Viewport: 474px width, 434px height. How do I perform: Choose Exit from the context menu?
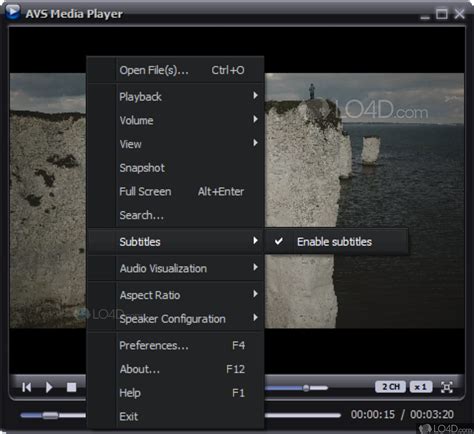(176, 416)
